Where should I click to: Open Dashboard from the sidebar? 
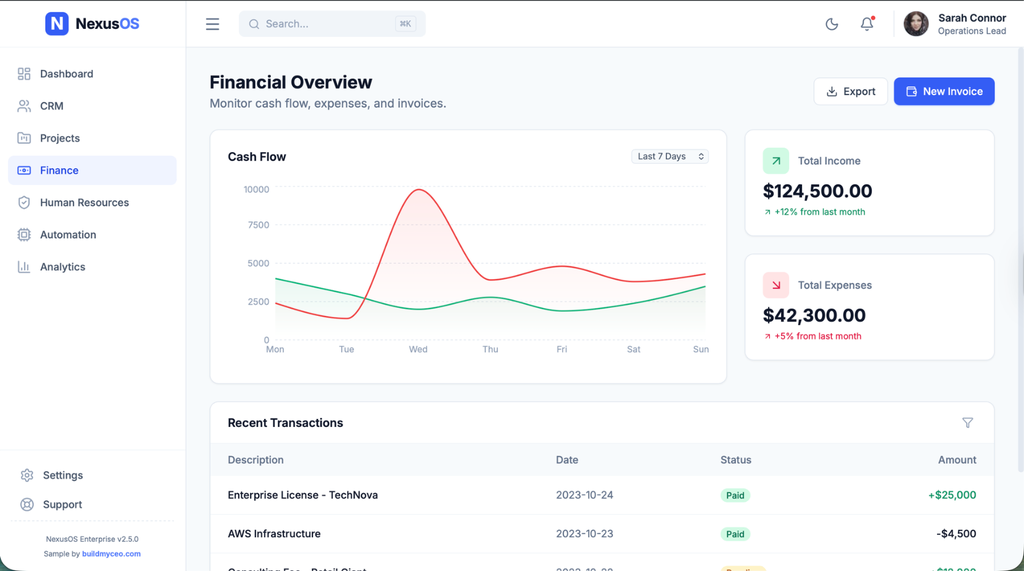click(x=66, y=74)
